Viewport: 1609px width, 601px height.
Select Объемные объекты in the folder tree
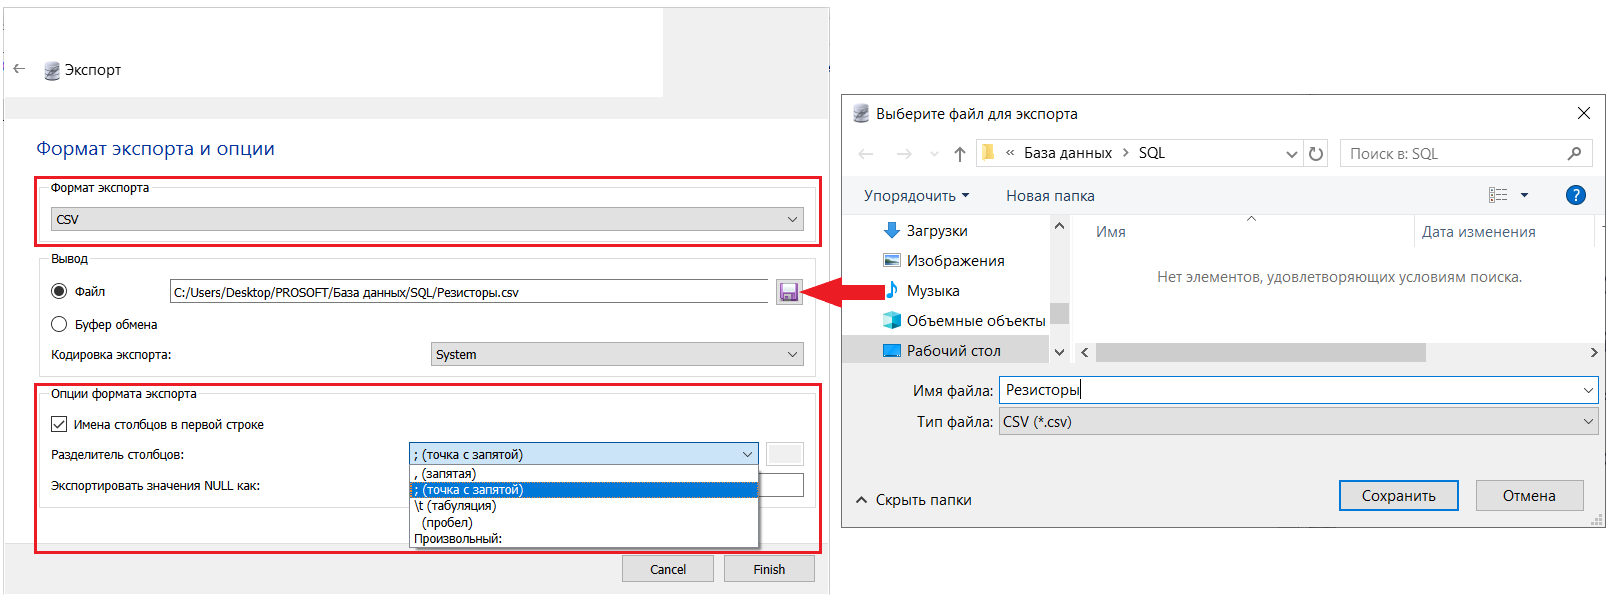coord(964,320)
